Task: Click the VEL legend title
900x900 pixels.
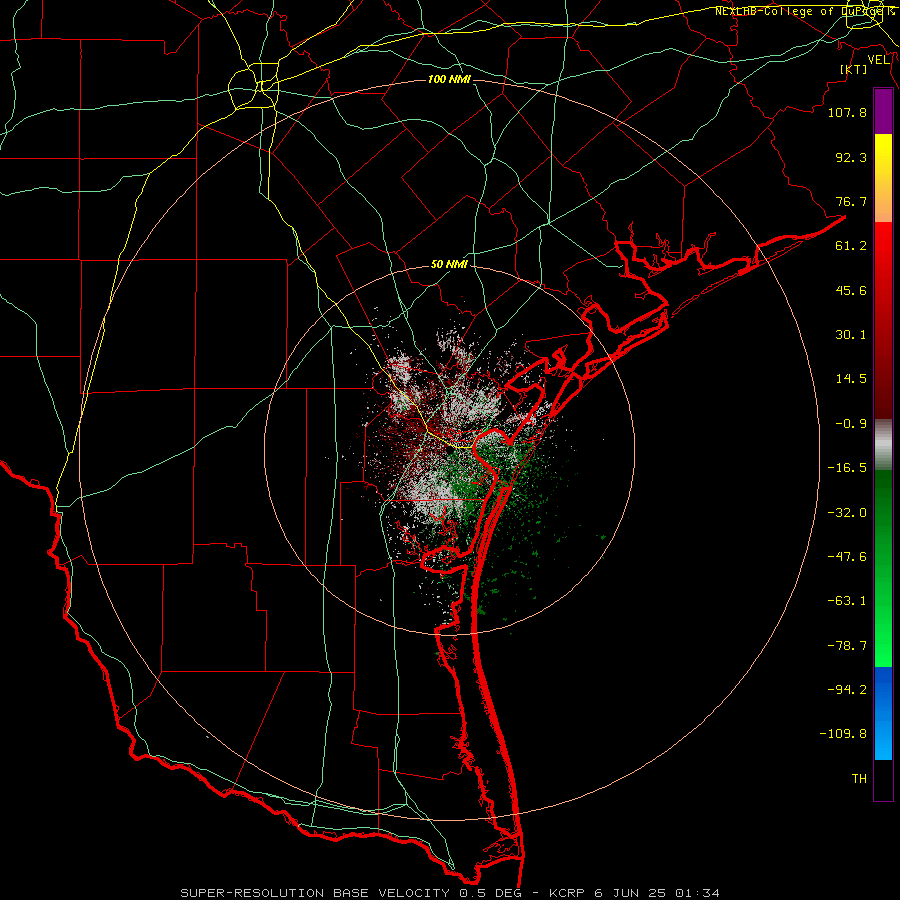Action: point(878,60)
